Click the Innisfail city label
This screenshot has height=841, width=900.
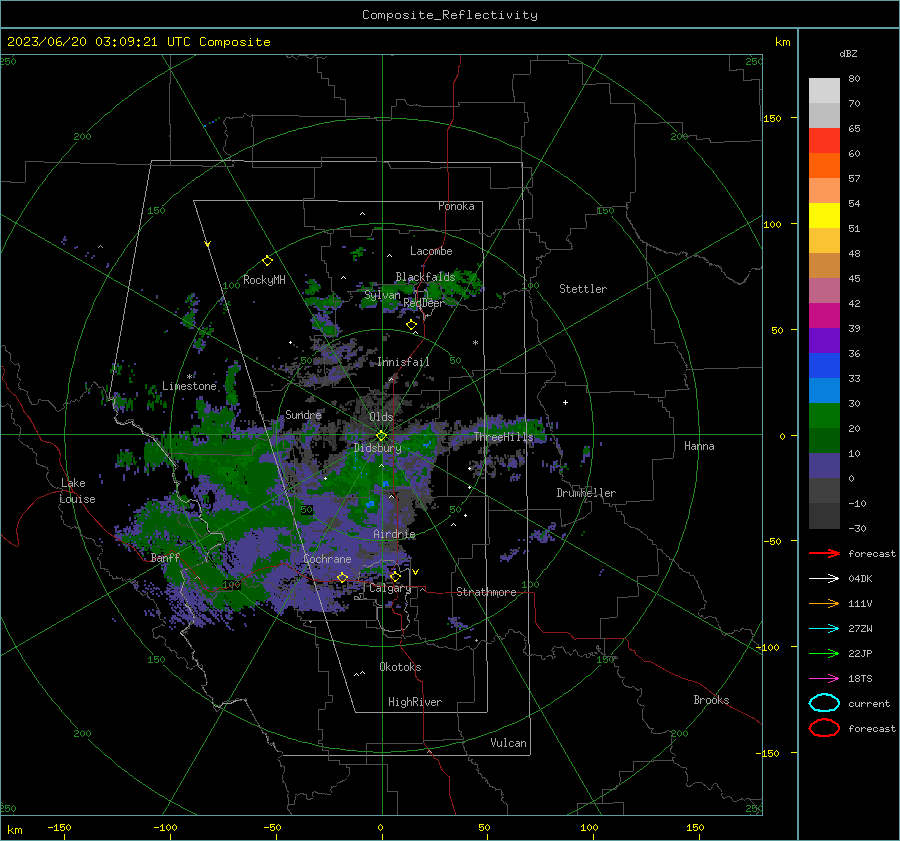(x=403, y=362)
